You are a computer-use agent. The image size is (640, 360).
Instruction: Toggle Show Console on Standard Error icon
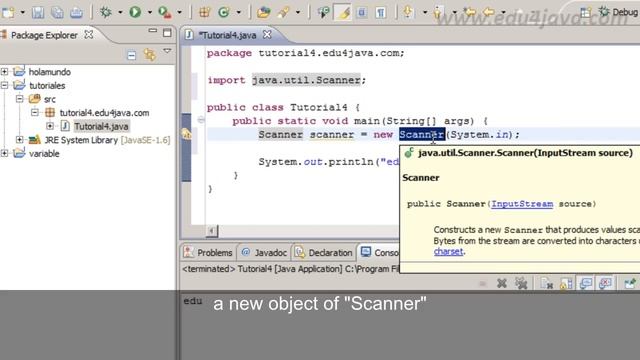[x=605, y=283]
